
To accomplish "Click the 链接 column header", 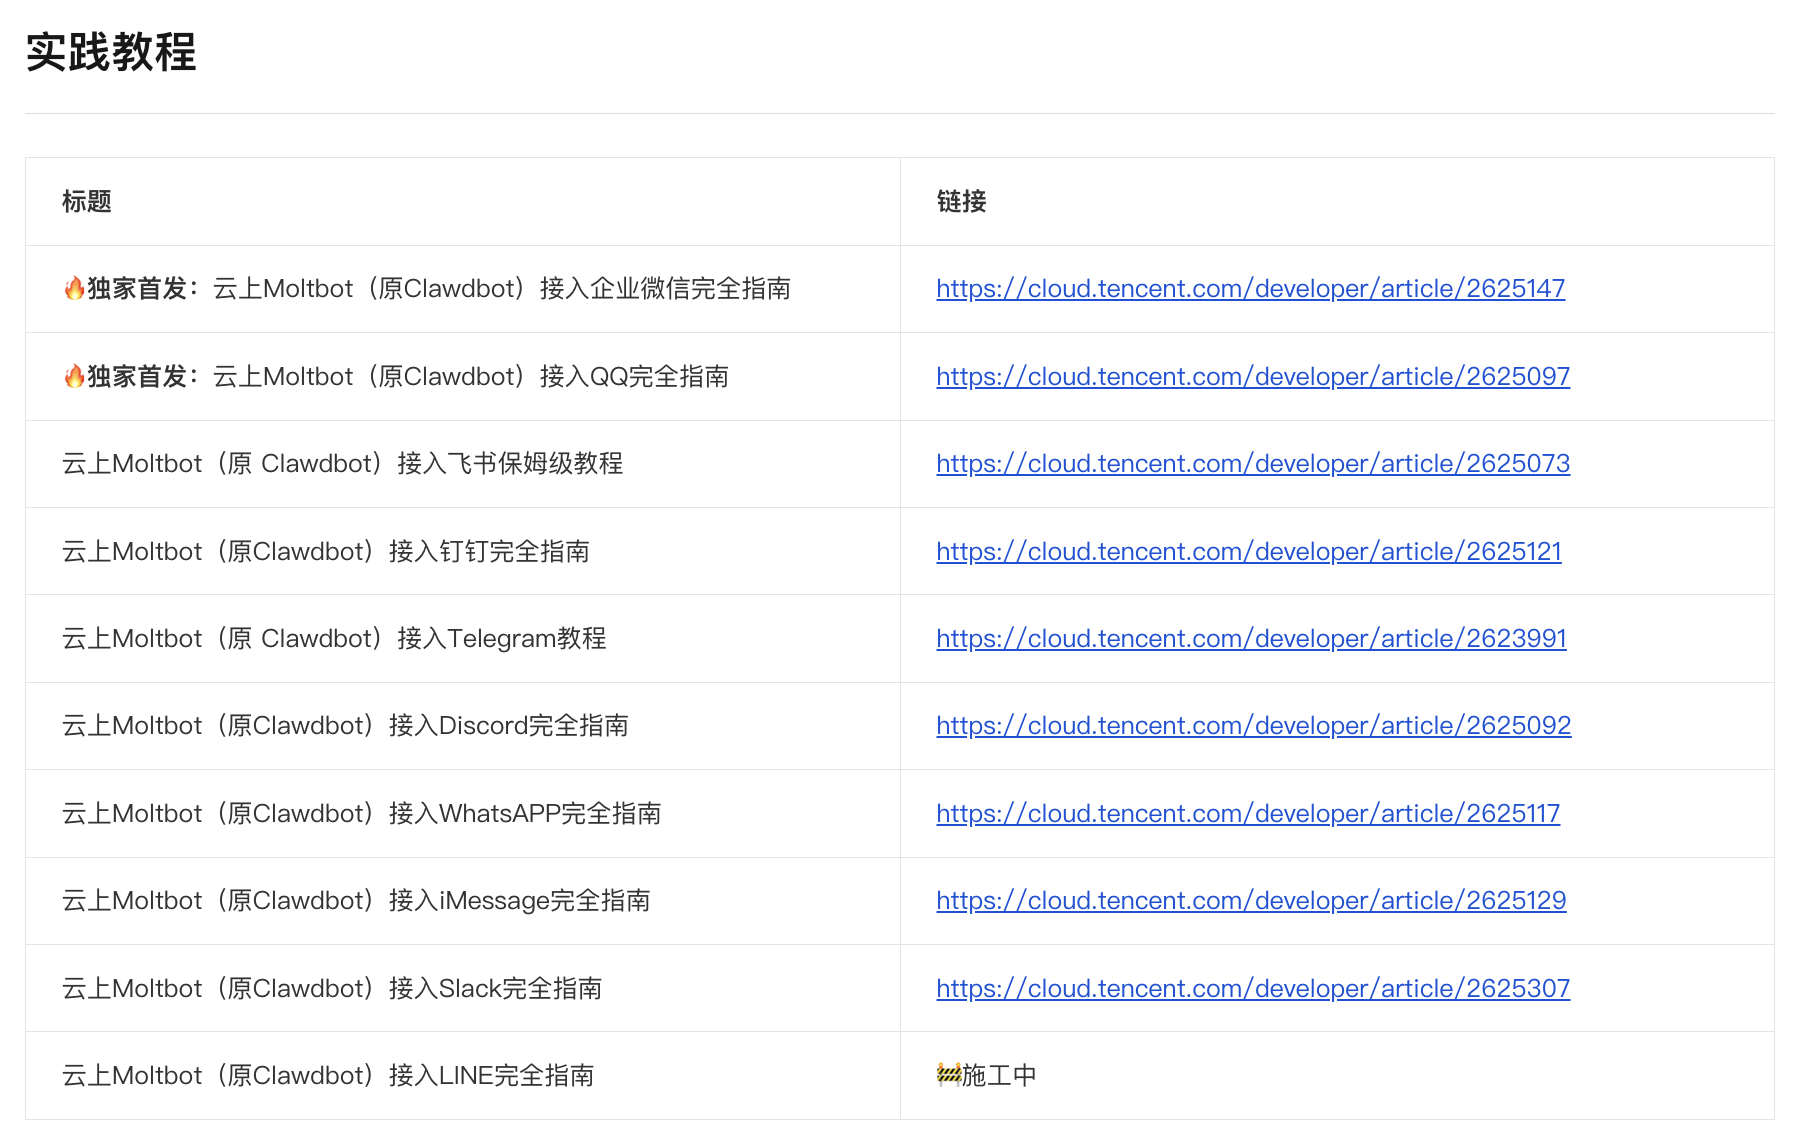I will pyautogui.click(x=961, y=202).
